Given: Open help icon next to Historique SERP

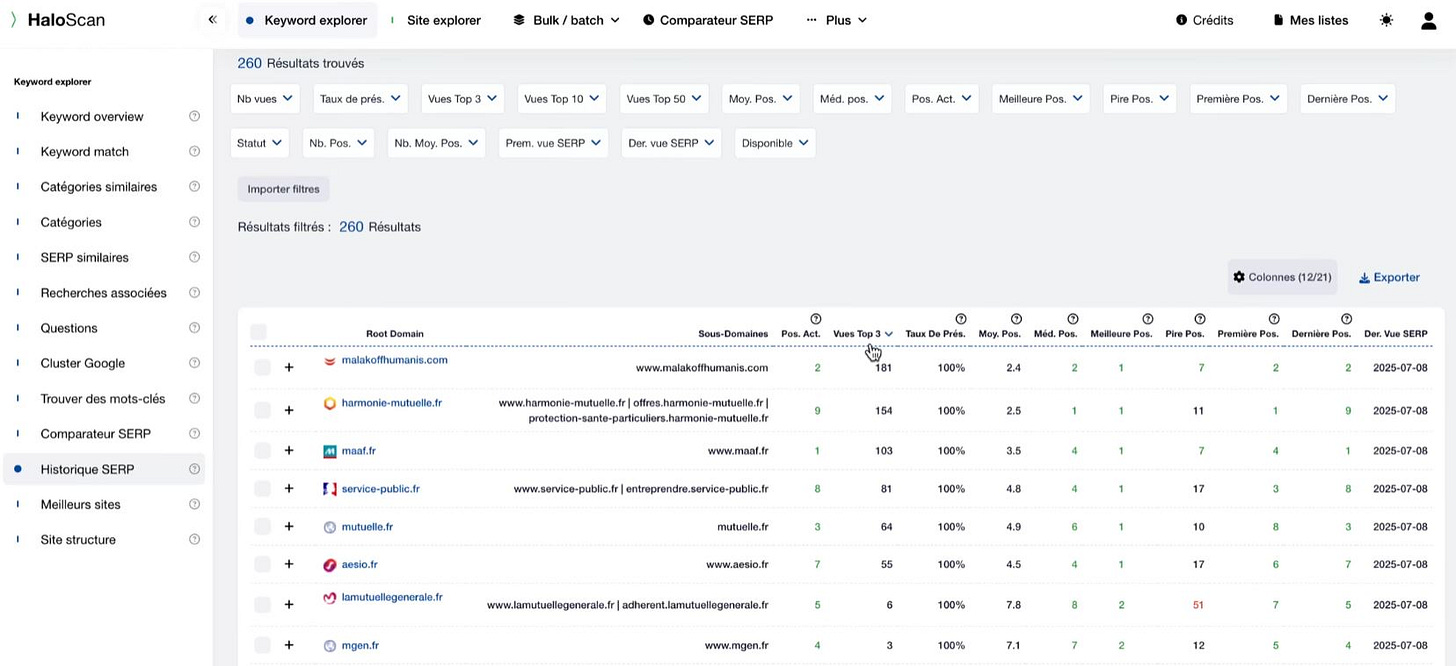Looking at the screenshot, I should point(195,469).
